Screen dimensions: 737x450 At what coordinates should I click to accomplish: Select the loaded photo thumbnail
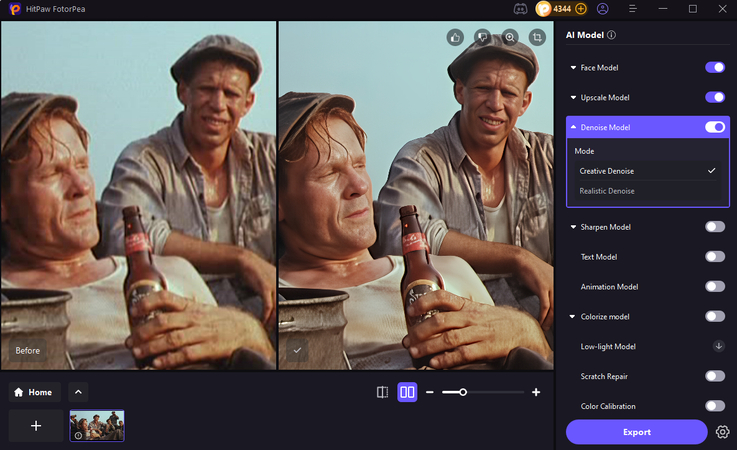click(97, 426)
